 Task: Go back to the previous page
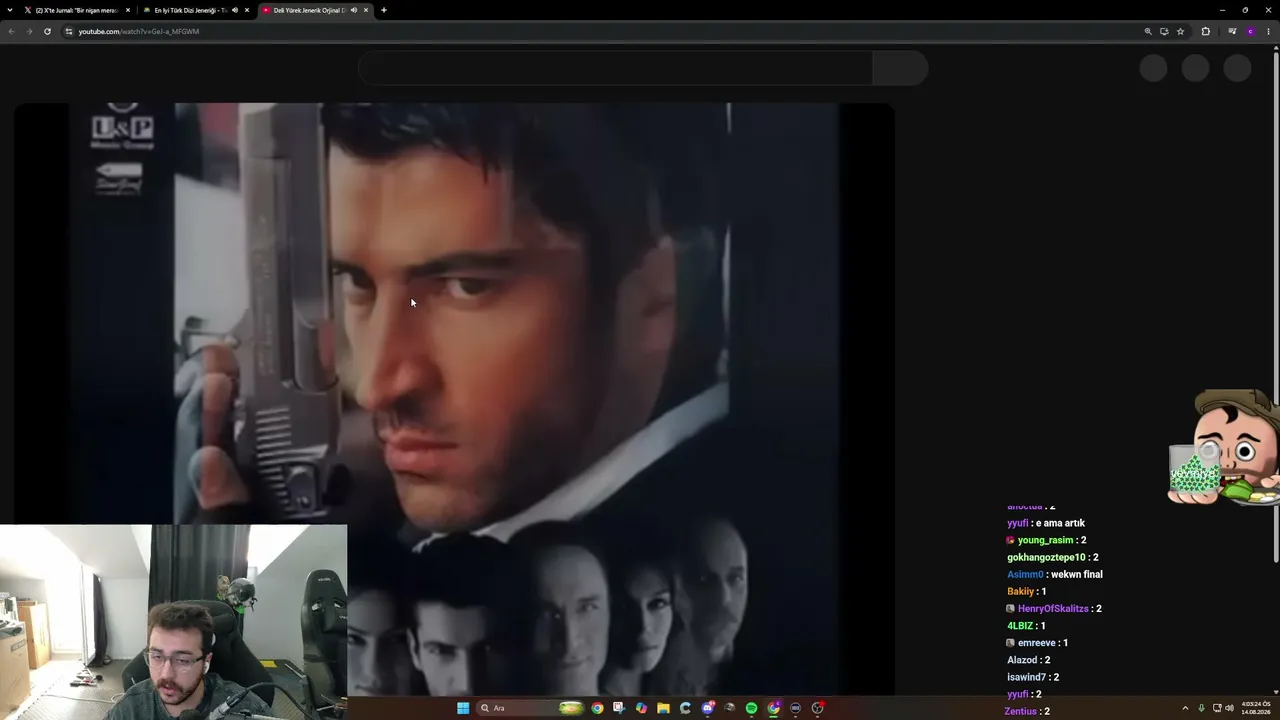pyautogui.click(x=12, y=31)
